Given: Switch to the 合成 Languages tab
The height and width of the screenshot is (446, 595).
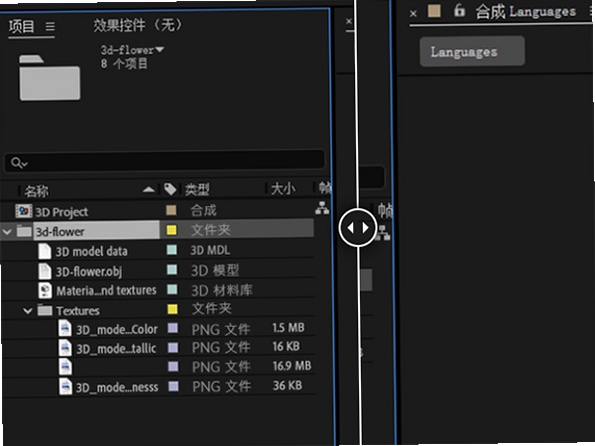Looking at the screenshot, I should tap(526, 12).
